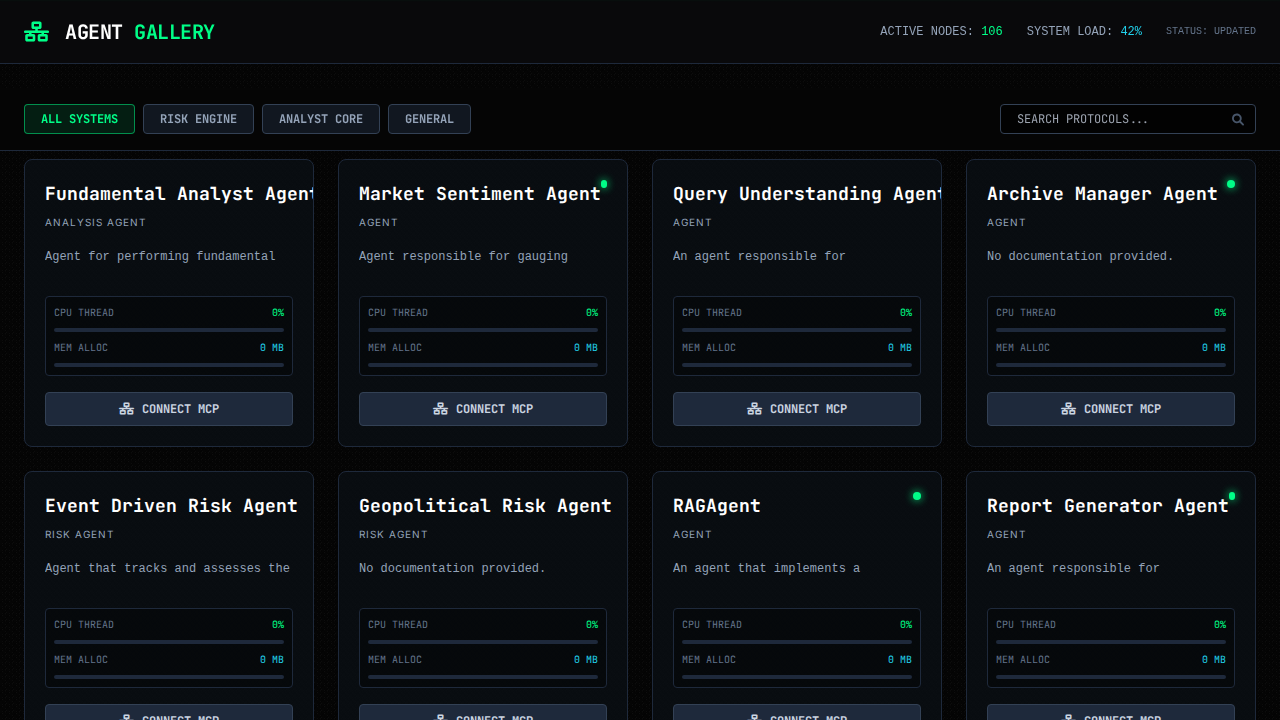Click Mem Alloc bar on Geopolitical Risk Agent
This screenshot has width=1280, height=720.
[x=483, y=676]
